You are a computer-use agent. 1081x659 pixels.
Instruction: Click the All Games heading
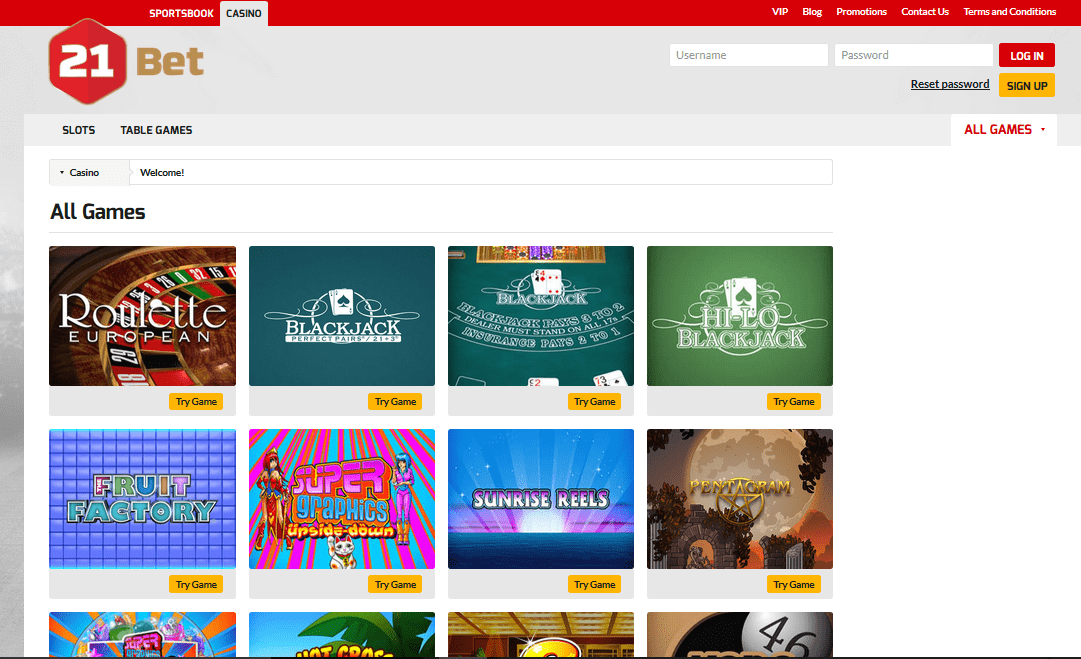tap(98, 212)
